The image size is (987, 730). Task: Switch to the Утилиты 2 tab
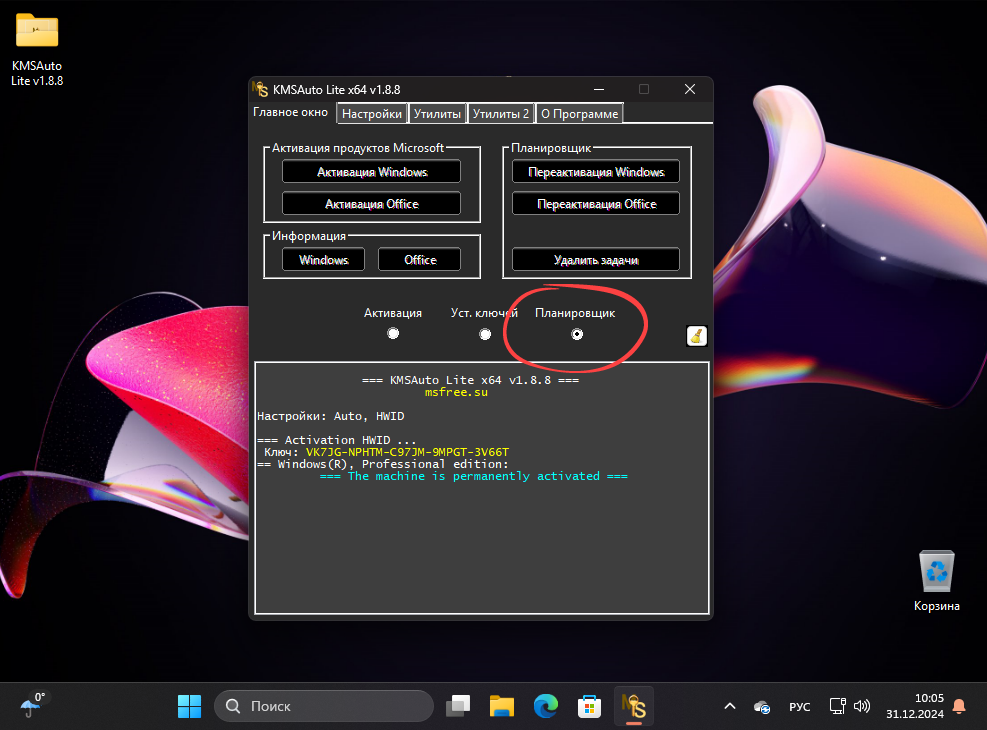pyautogui.click(x=501, y=114)
